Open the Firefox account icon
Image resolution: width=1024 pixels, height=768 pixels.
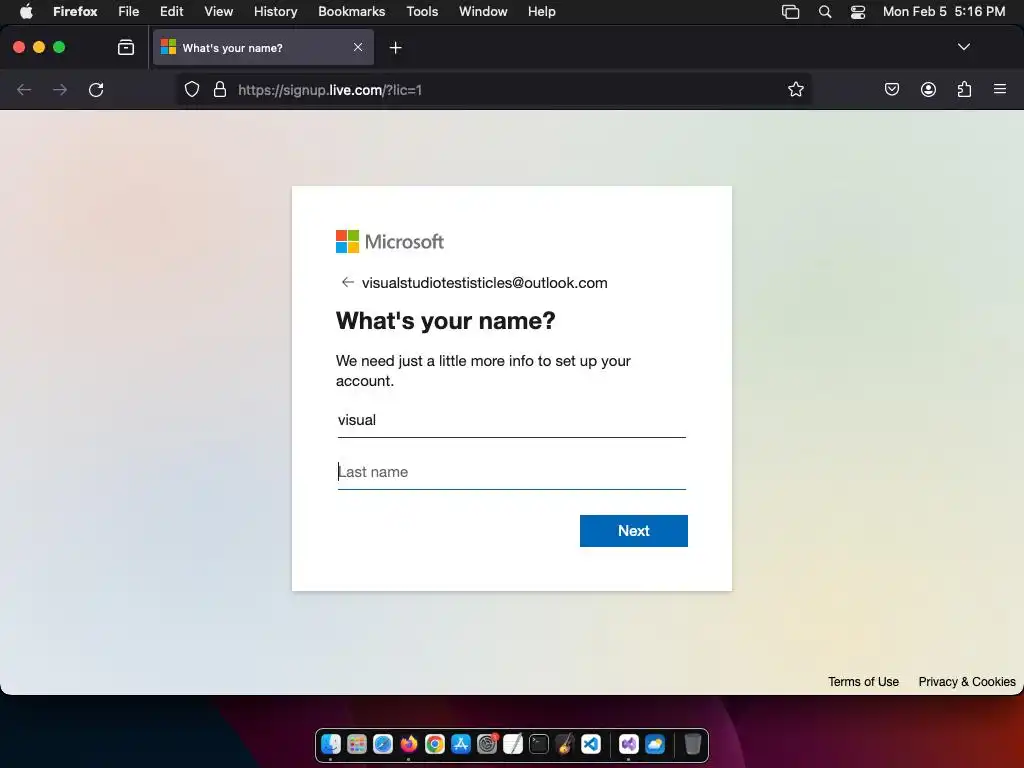[928, 89]
